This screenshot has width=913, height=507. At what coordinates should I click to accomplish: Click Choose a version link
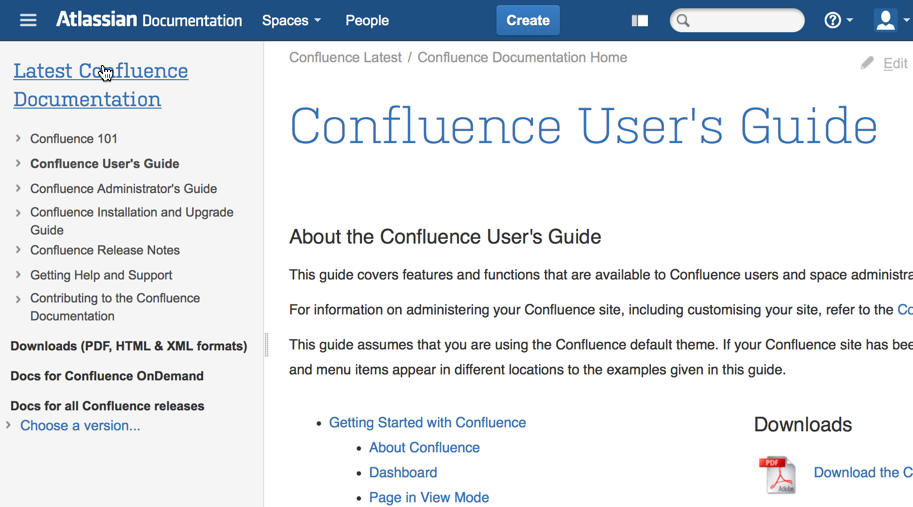(80, 426)
